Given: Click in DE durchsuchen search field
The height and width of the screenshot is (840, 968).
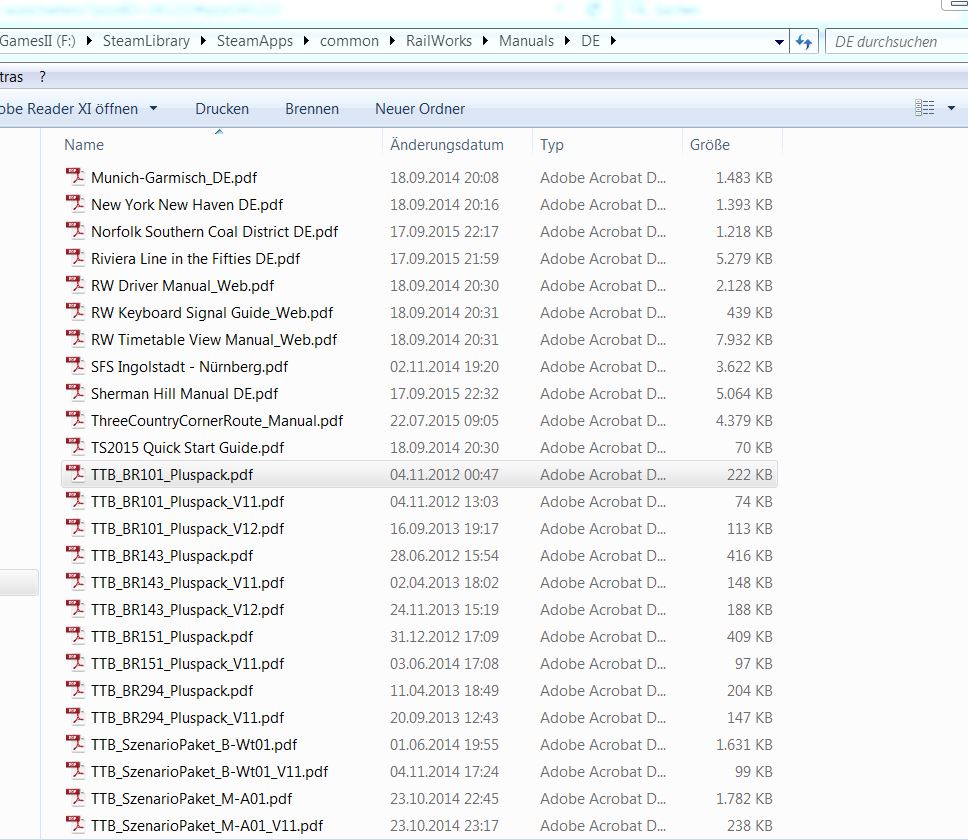Looking at the screenshot, I should 896,41.
